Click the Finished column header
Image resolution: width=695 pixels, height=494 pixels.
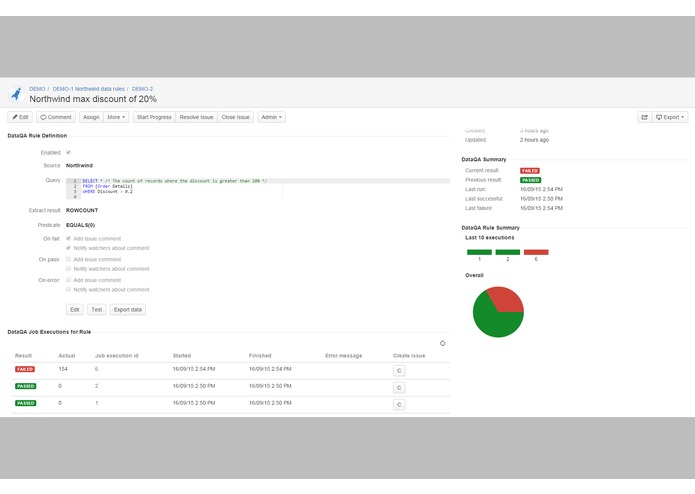260,356
